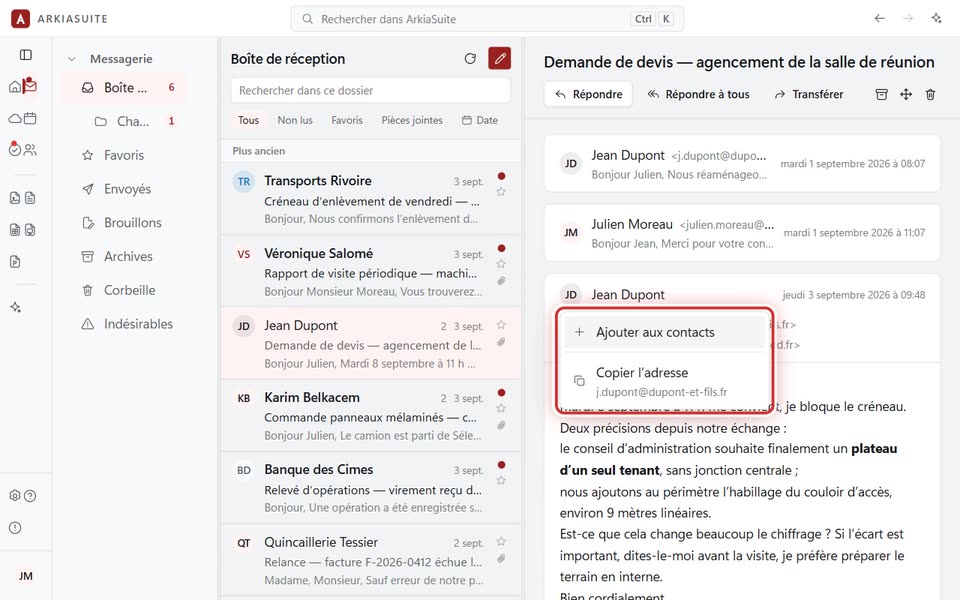Open the AI sparkle icon in the top bar

pos(936,18)
